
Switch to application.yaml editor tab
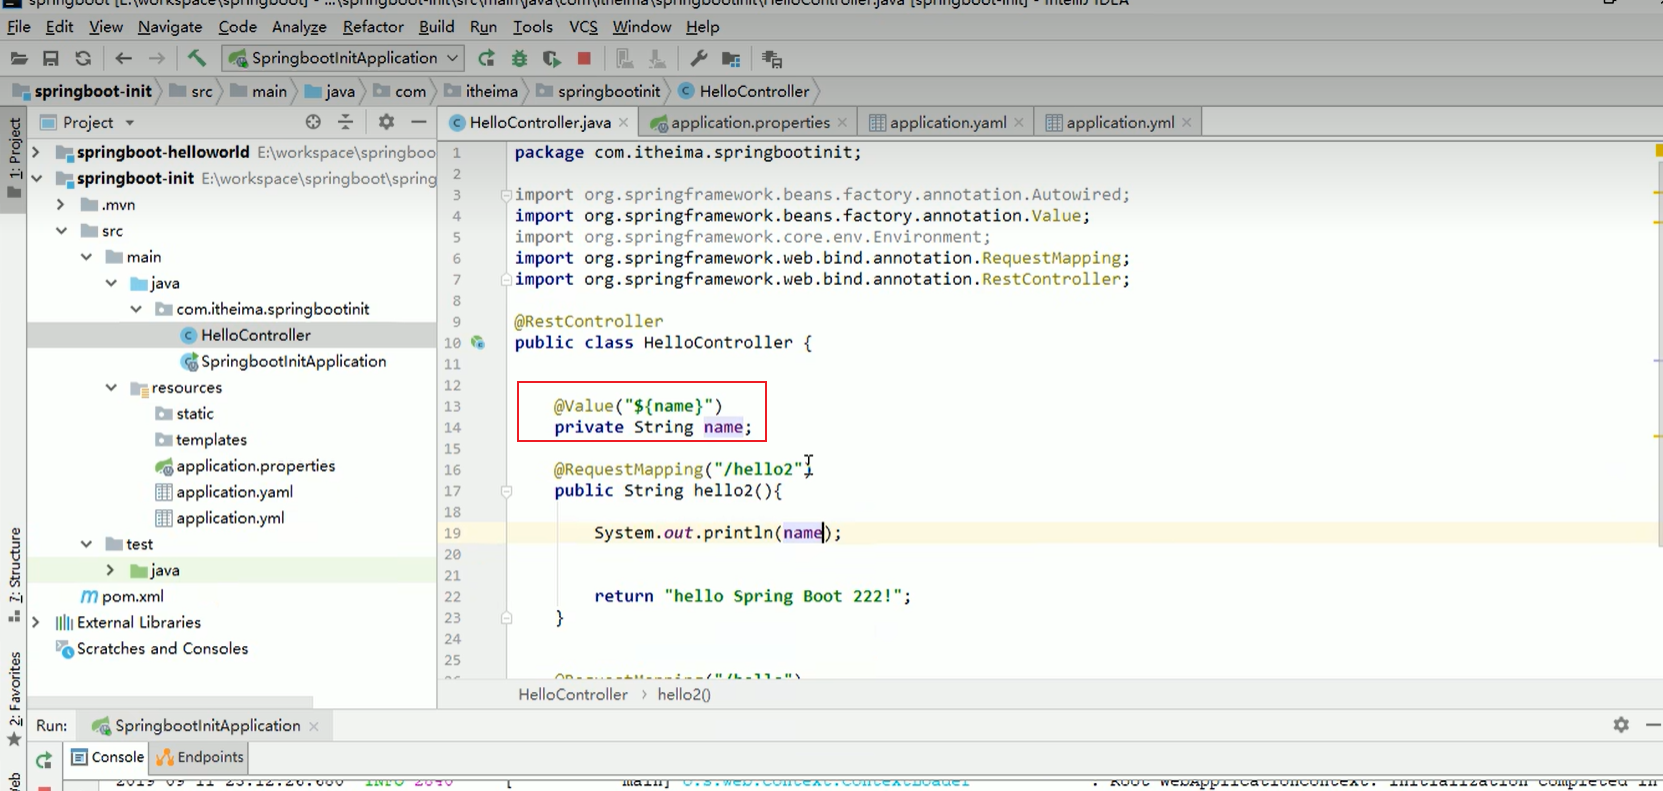point(947,122)
